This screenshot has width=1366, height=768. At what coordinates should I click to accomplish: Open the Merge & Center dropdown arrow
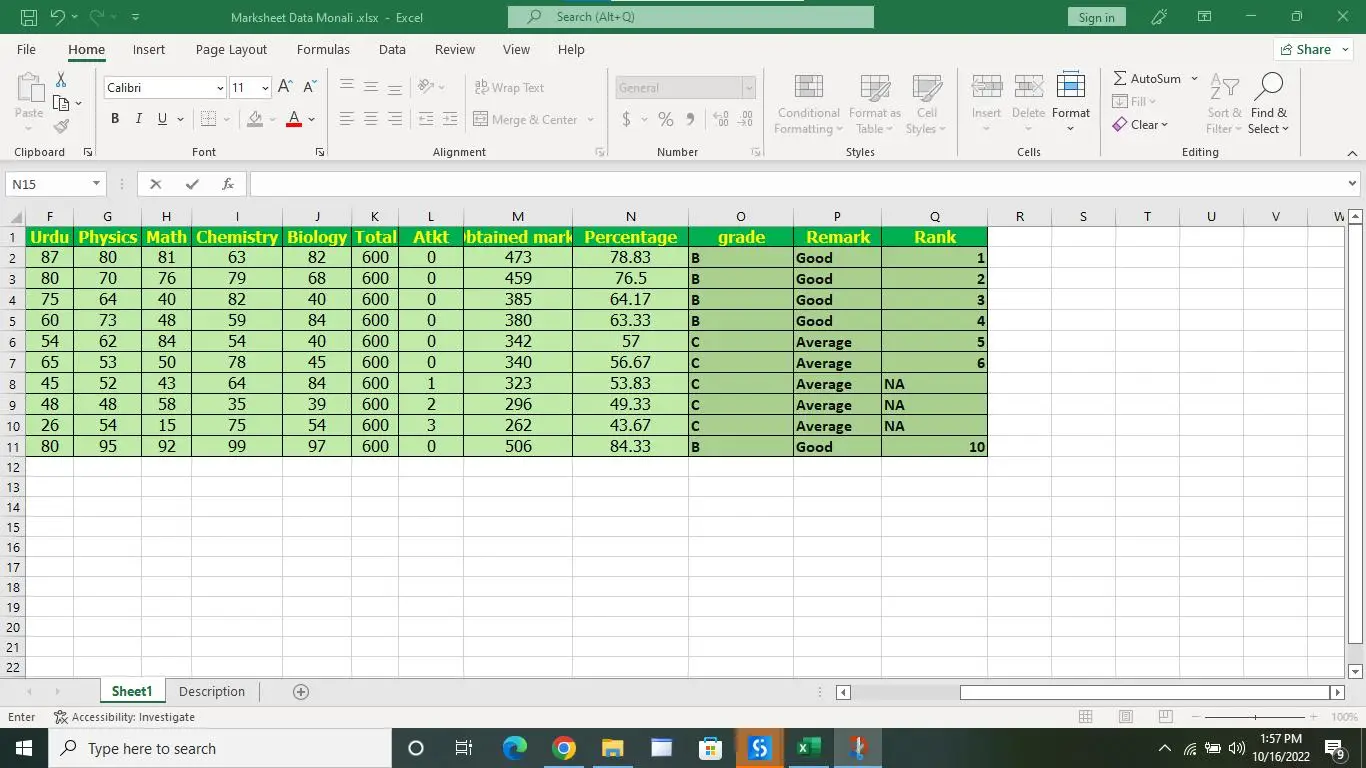(591, 119)
